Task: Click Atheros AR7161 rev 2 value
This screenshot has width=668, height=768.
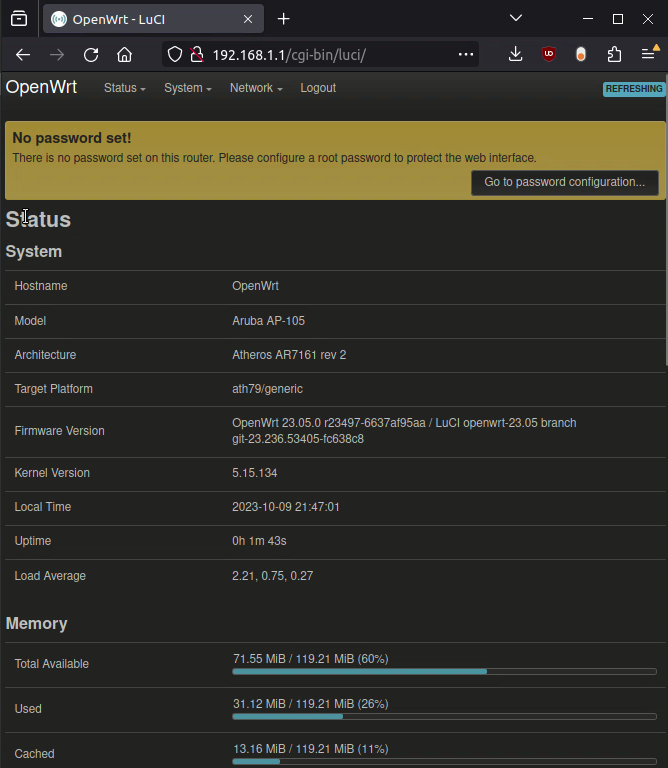Action: 289,355
